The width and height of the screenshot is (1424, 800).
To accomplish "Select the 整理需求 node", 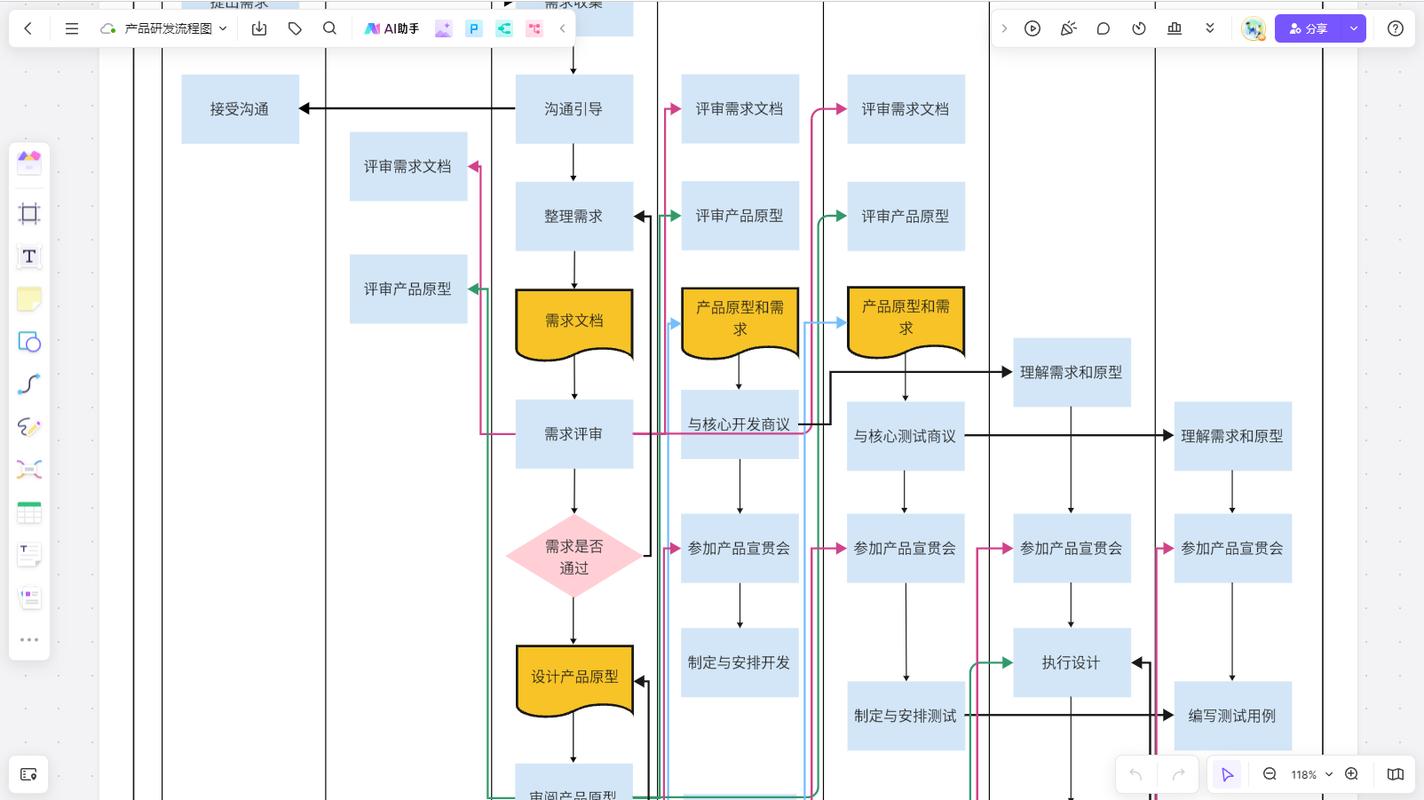I will (x=574, y=216).
